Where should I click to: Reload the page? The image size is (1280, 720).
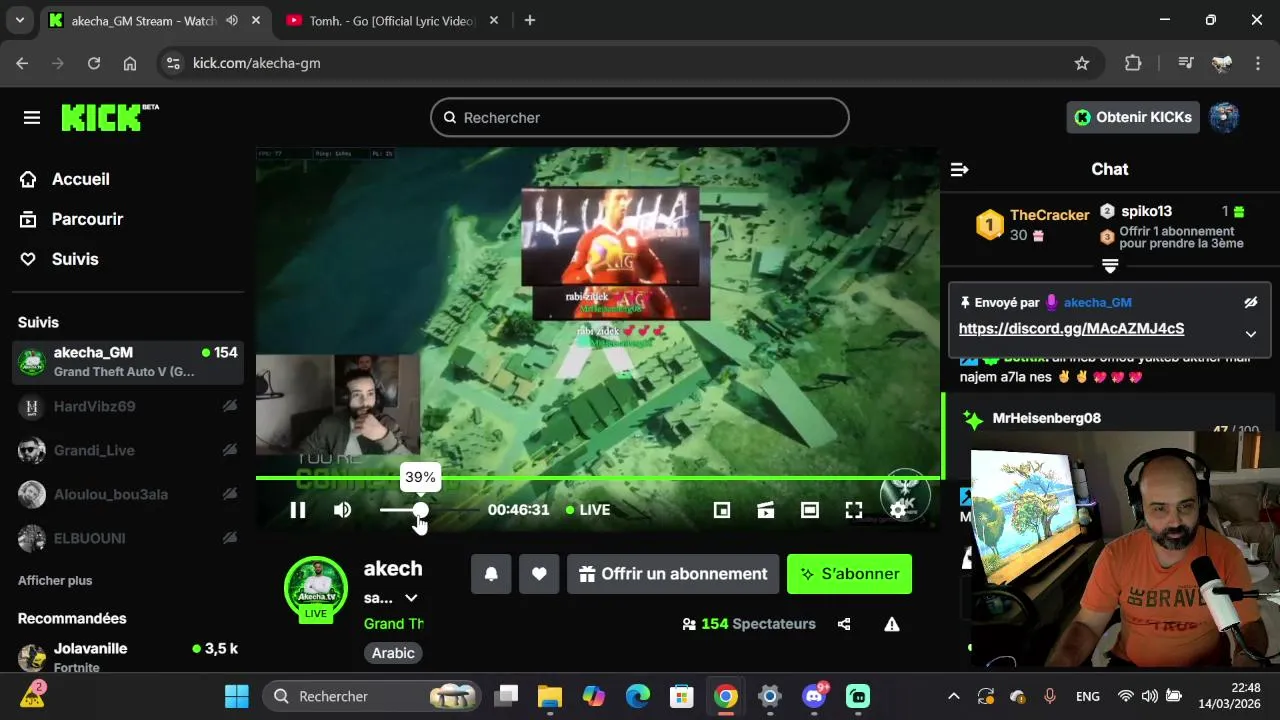tap(94, 63)
